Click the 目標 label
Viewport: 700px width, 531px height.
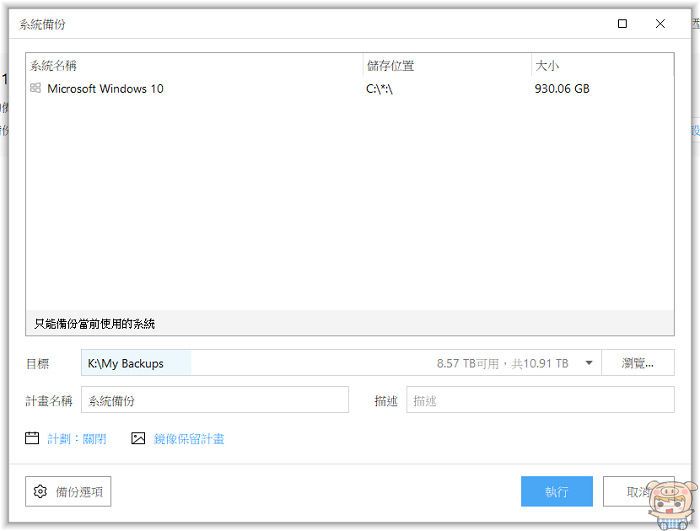tap(38, 364)
